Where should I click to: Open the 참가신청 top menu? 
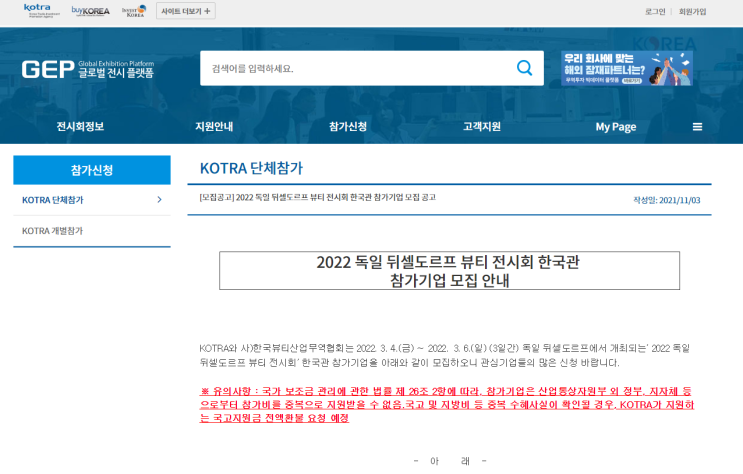(x=348, y=127)
